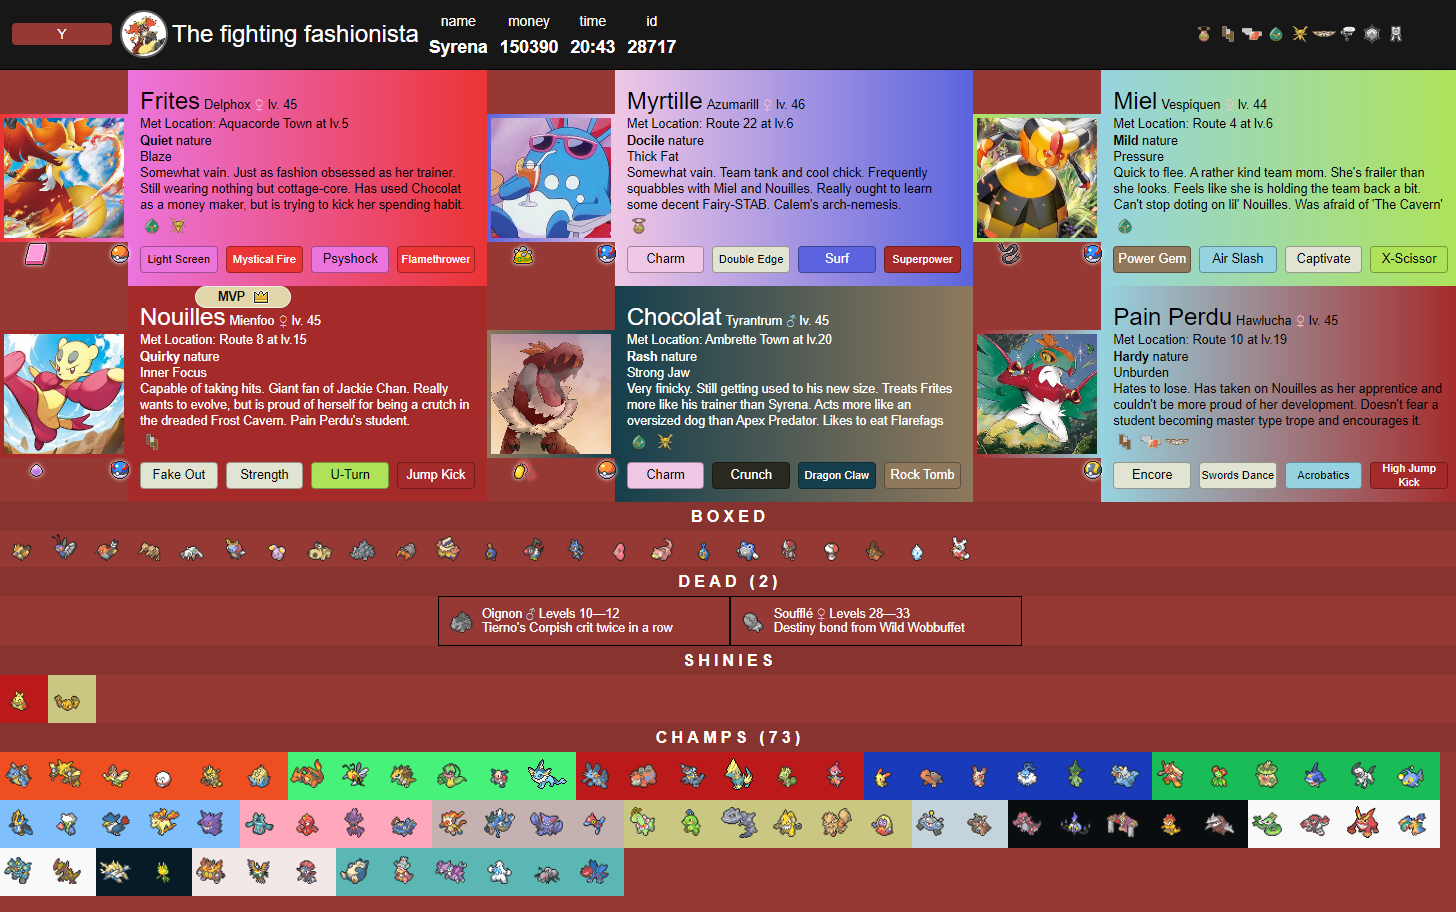Select the Poliwhirl sprite in the Boxed row
1456x912 pixels.
coord(746,549)
